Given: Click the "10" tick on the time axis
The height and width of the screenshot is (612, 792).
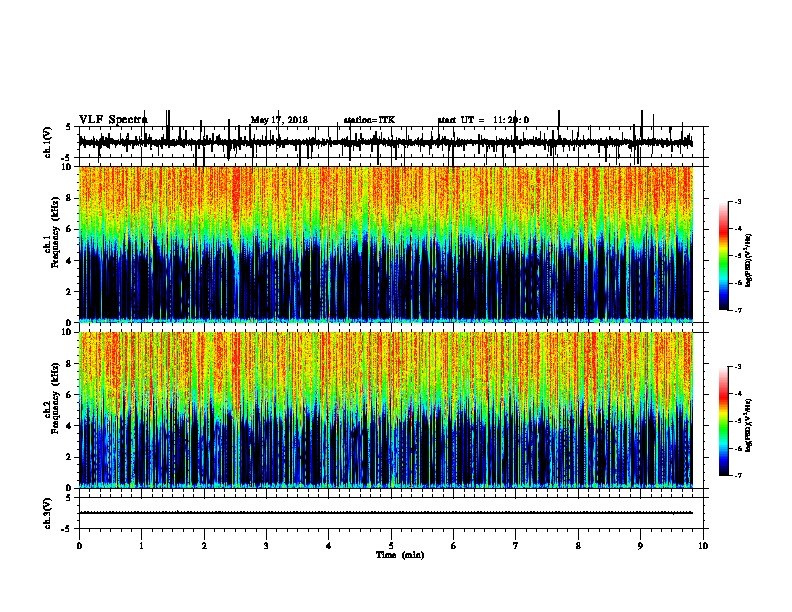Looking at the screenshot, I should [x=703, y=546].
